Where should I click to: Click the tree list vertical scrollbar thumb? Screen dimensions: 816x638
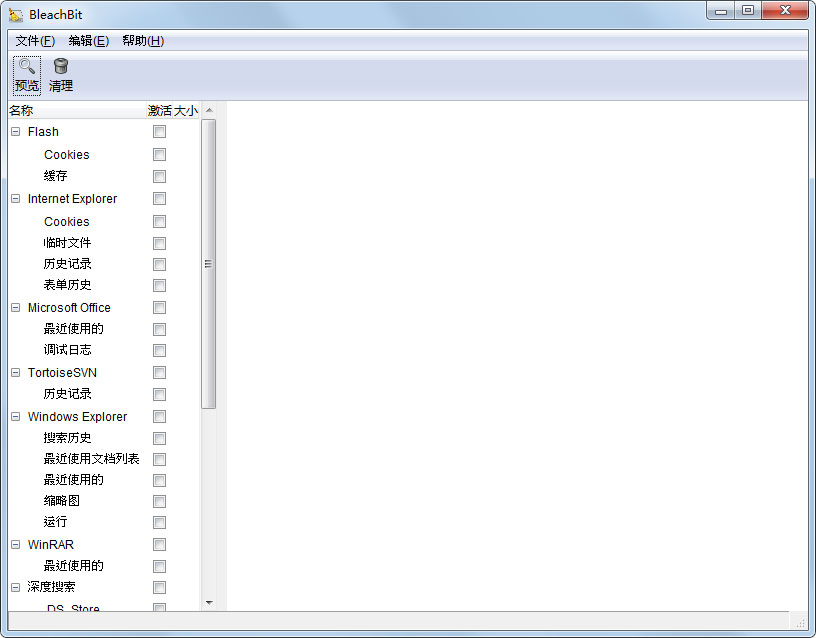click(x=209, y=264)
